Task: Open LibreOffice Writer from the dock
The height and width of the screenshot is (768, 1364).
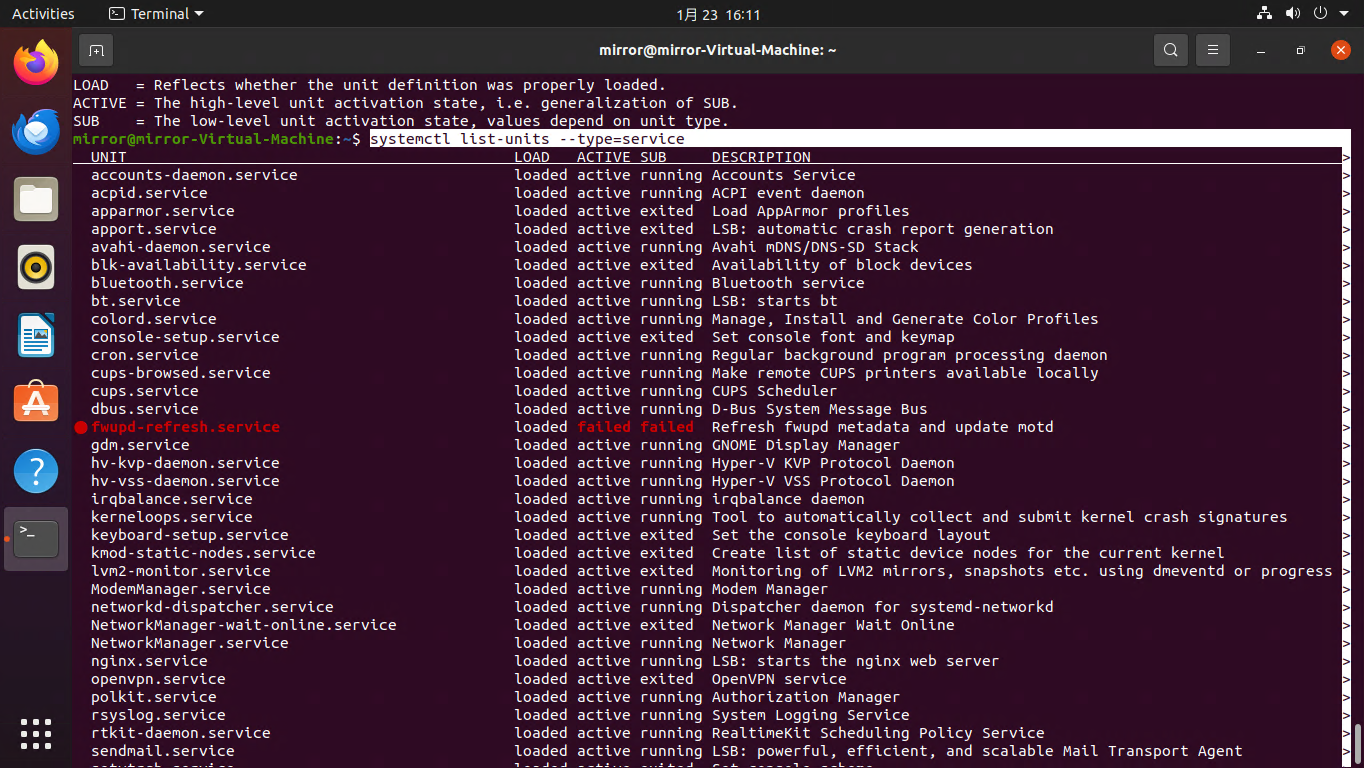Action: click(x=35, y=335)
